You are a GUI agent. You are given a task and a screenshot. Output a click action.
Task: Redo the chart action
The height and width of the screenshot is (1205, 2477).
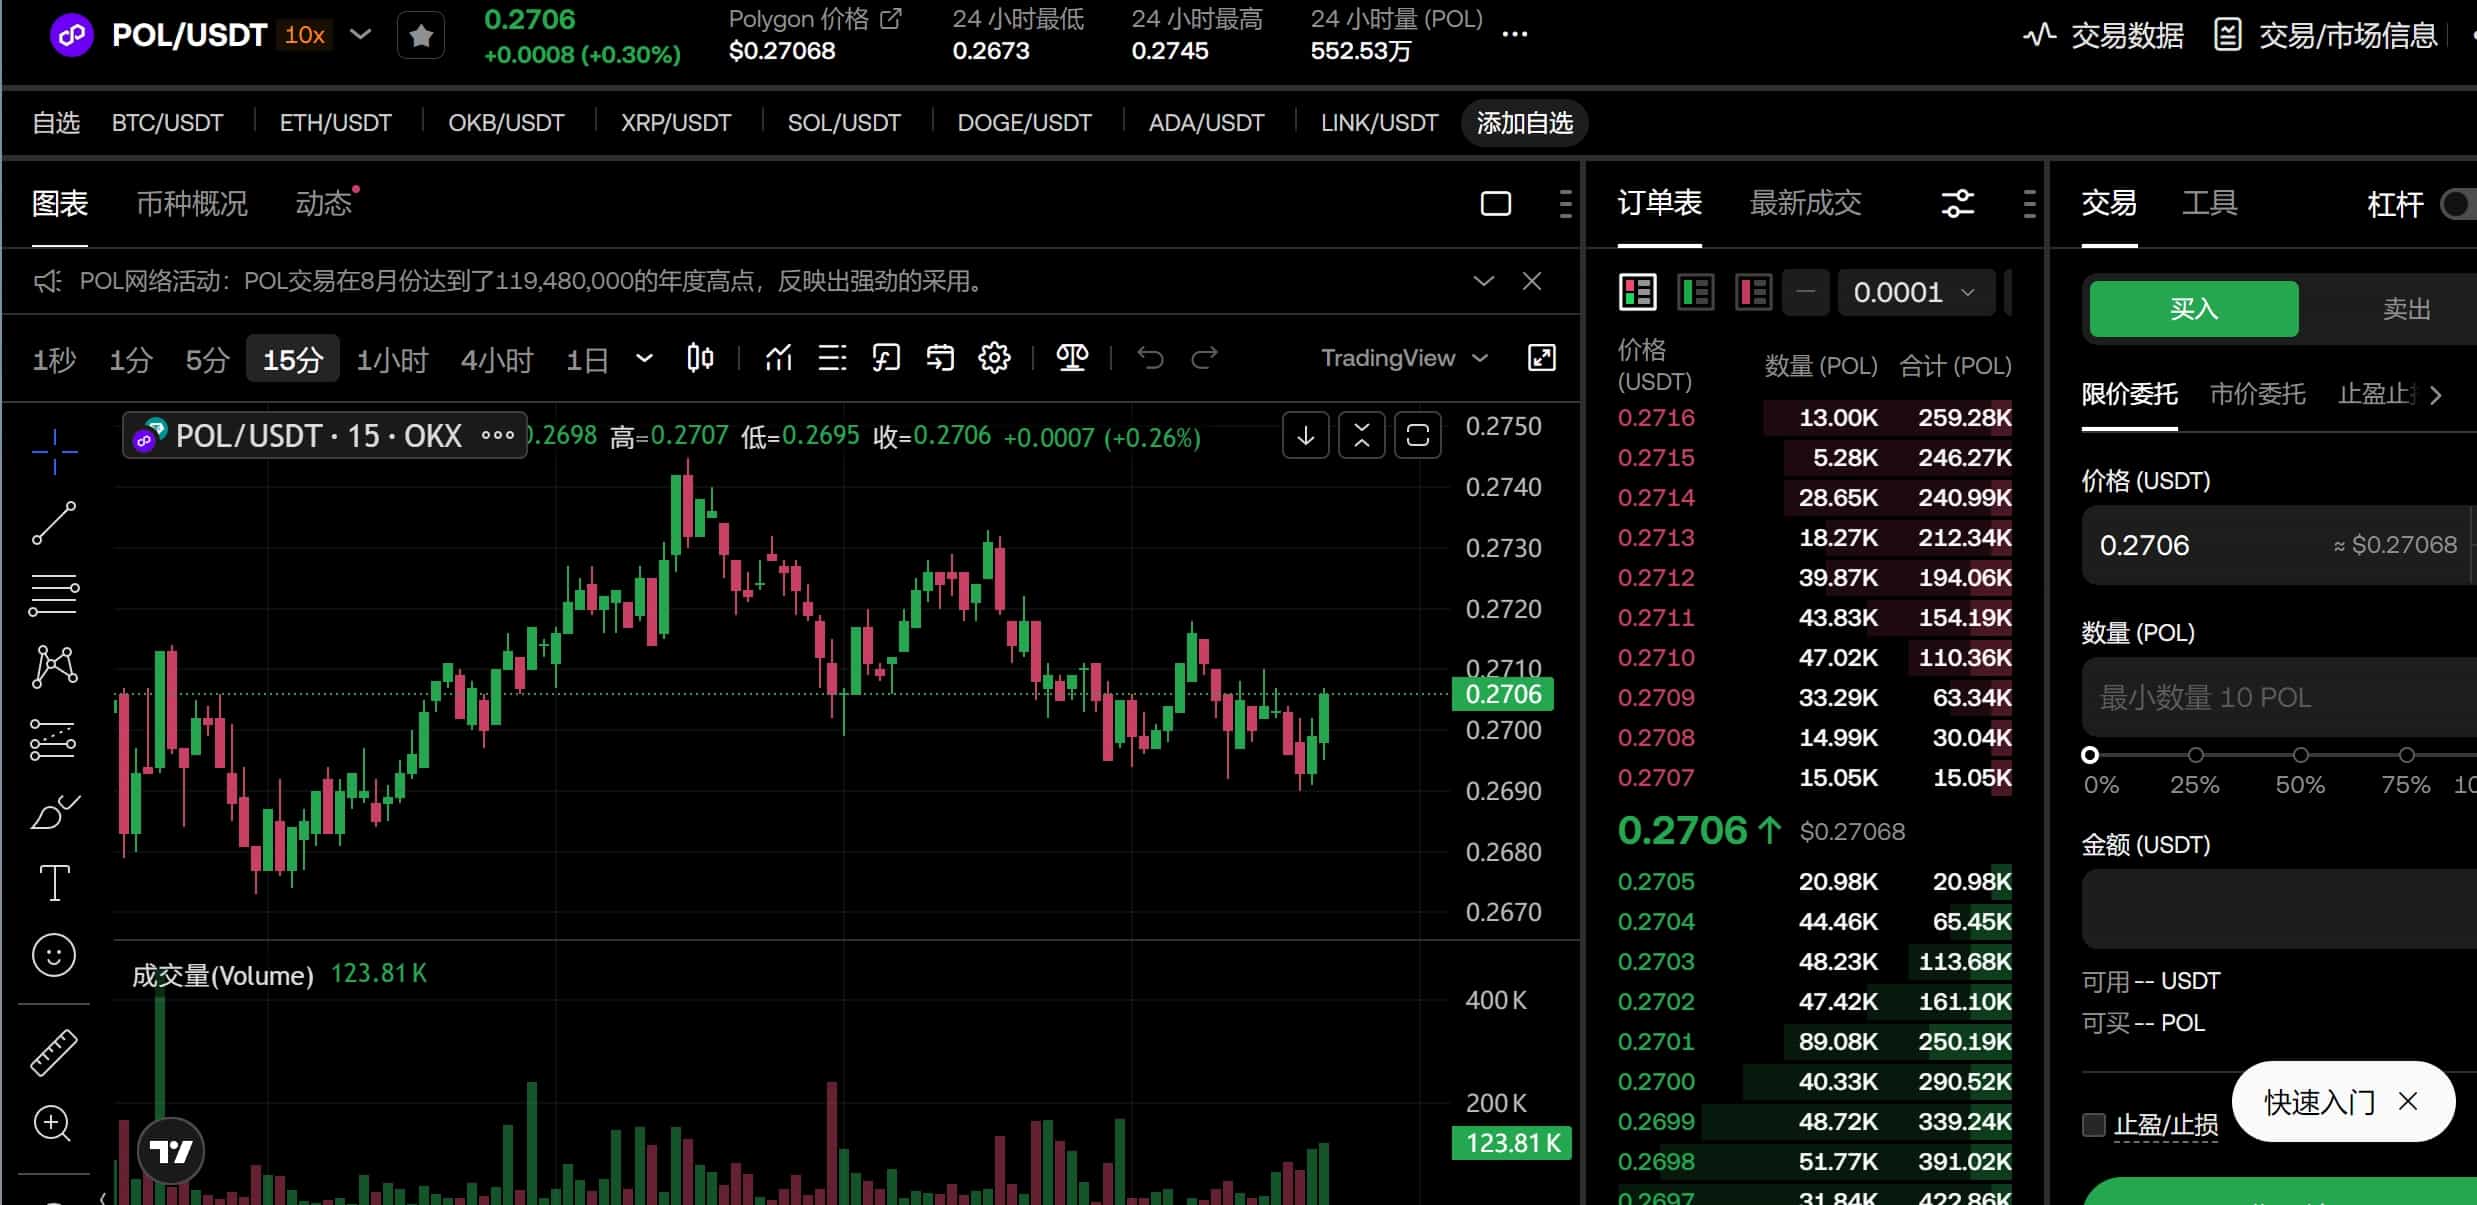(1204, 358)
